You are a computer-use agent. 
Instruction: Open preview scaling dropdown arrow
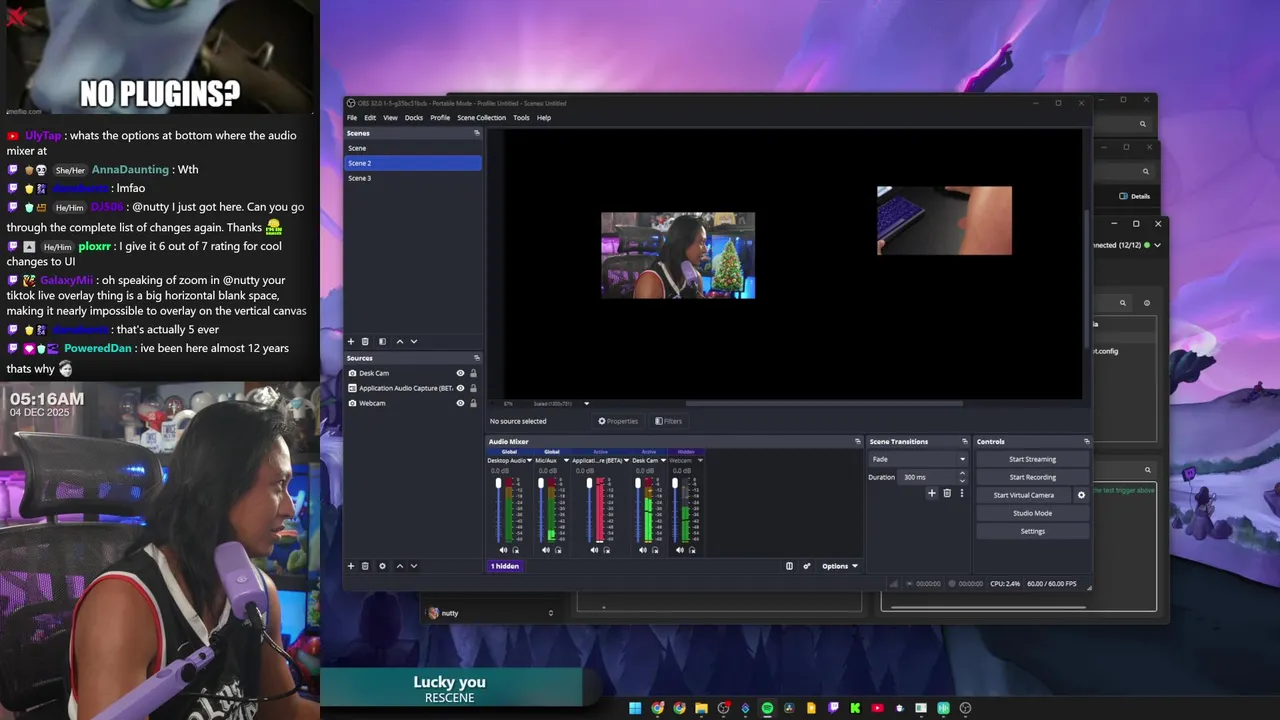tap(586, 404)
